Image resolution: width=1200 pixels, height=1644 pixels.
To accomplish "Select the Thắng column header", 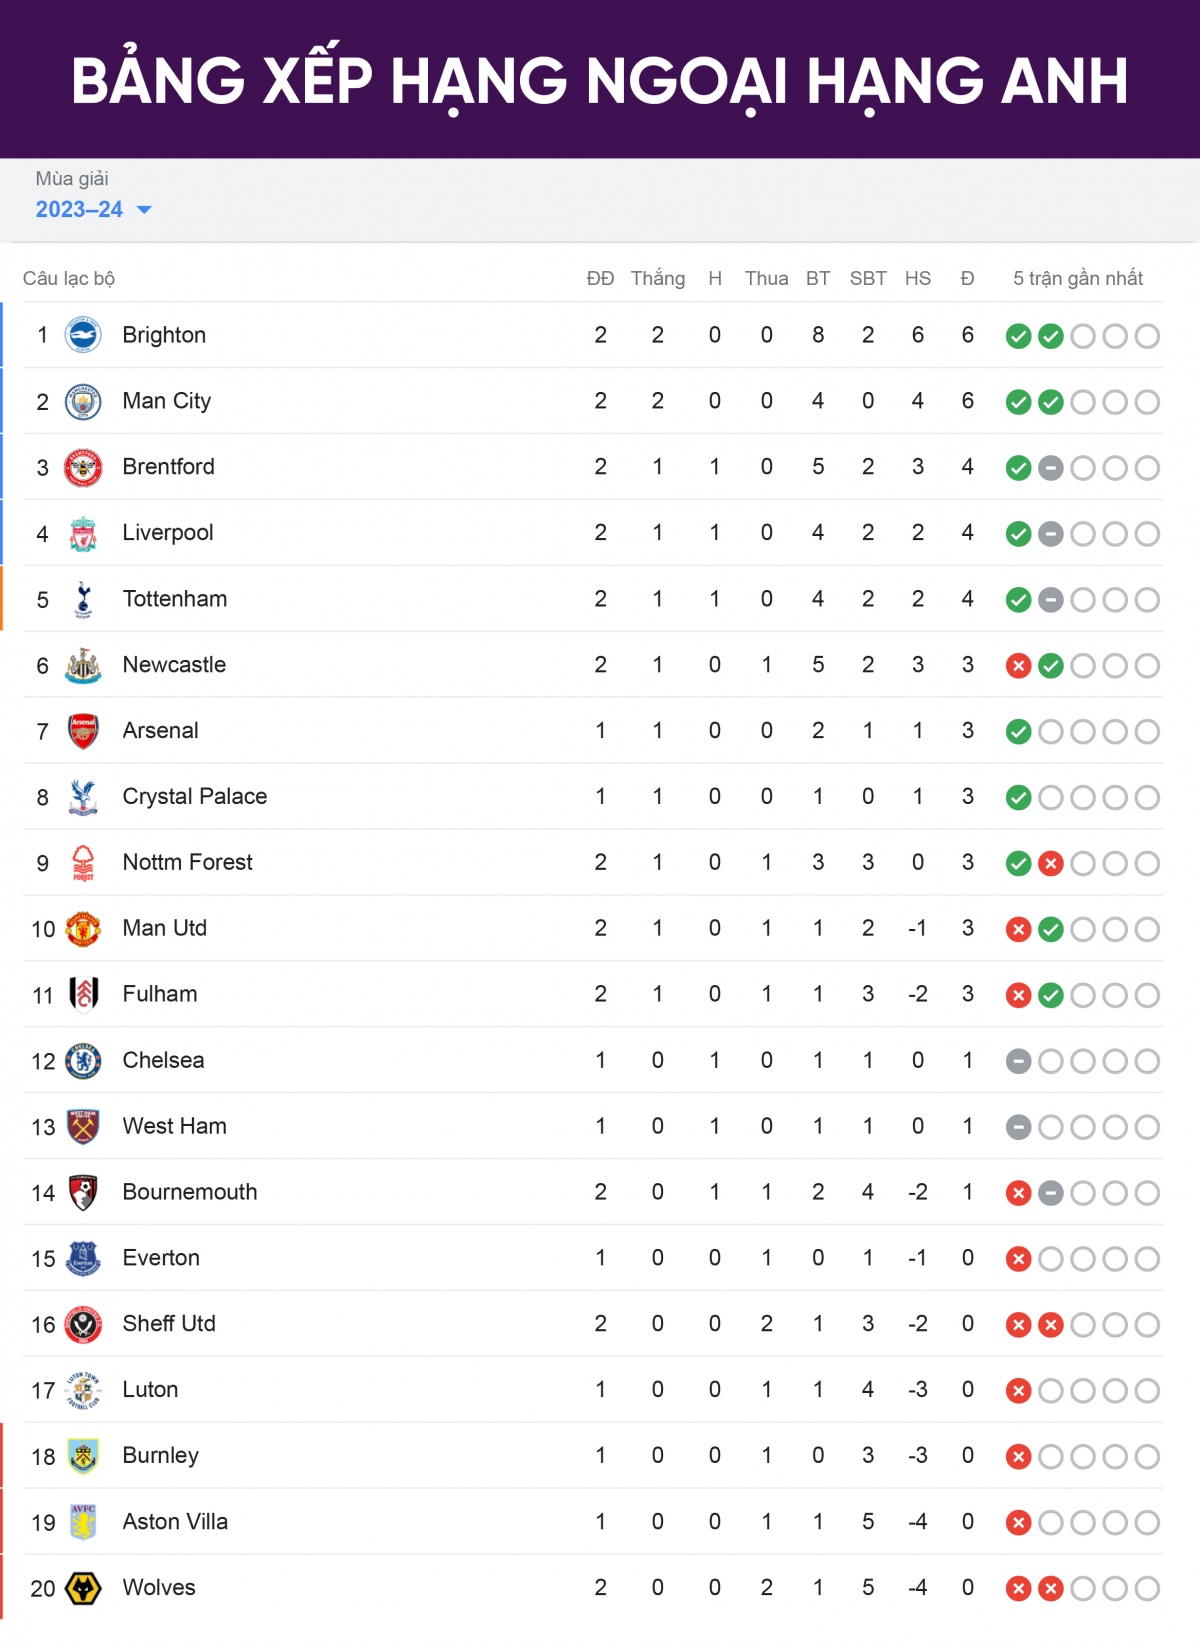I will (658, 278).
